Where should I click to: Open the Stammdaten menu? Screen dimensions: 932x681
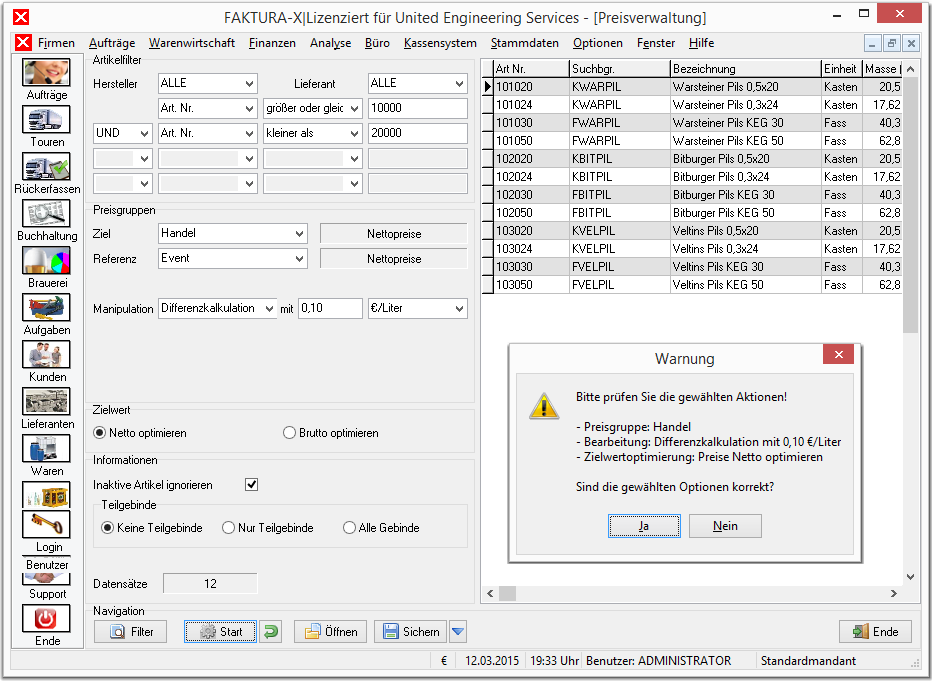tap(524, 43)
